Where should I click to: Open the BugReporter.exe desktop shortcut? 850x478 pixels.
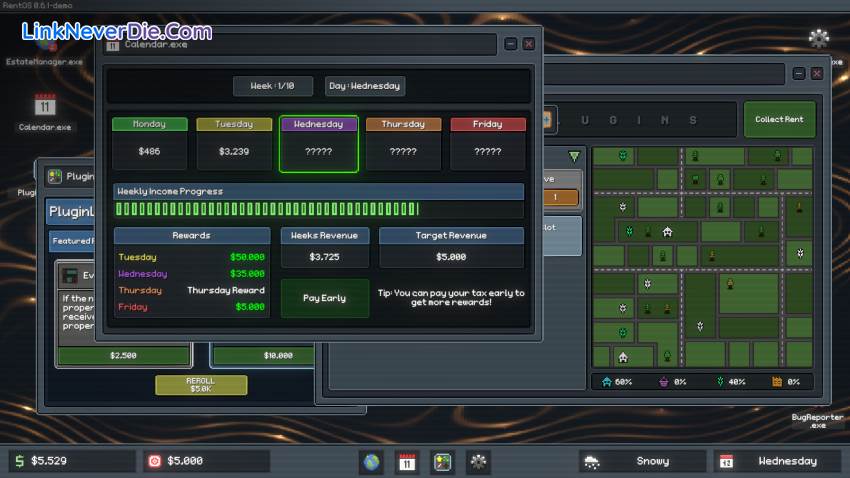[817, 419]
